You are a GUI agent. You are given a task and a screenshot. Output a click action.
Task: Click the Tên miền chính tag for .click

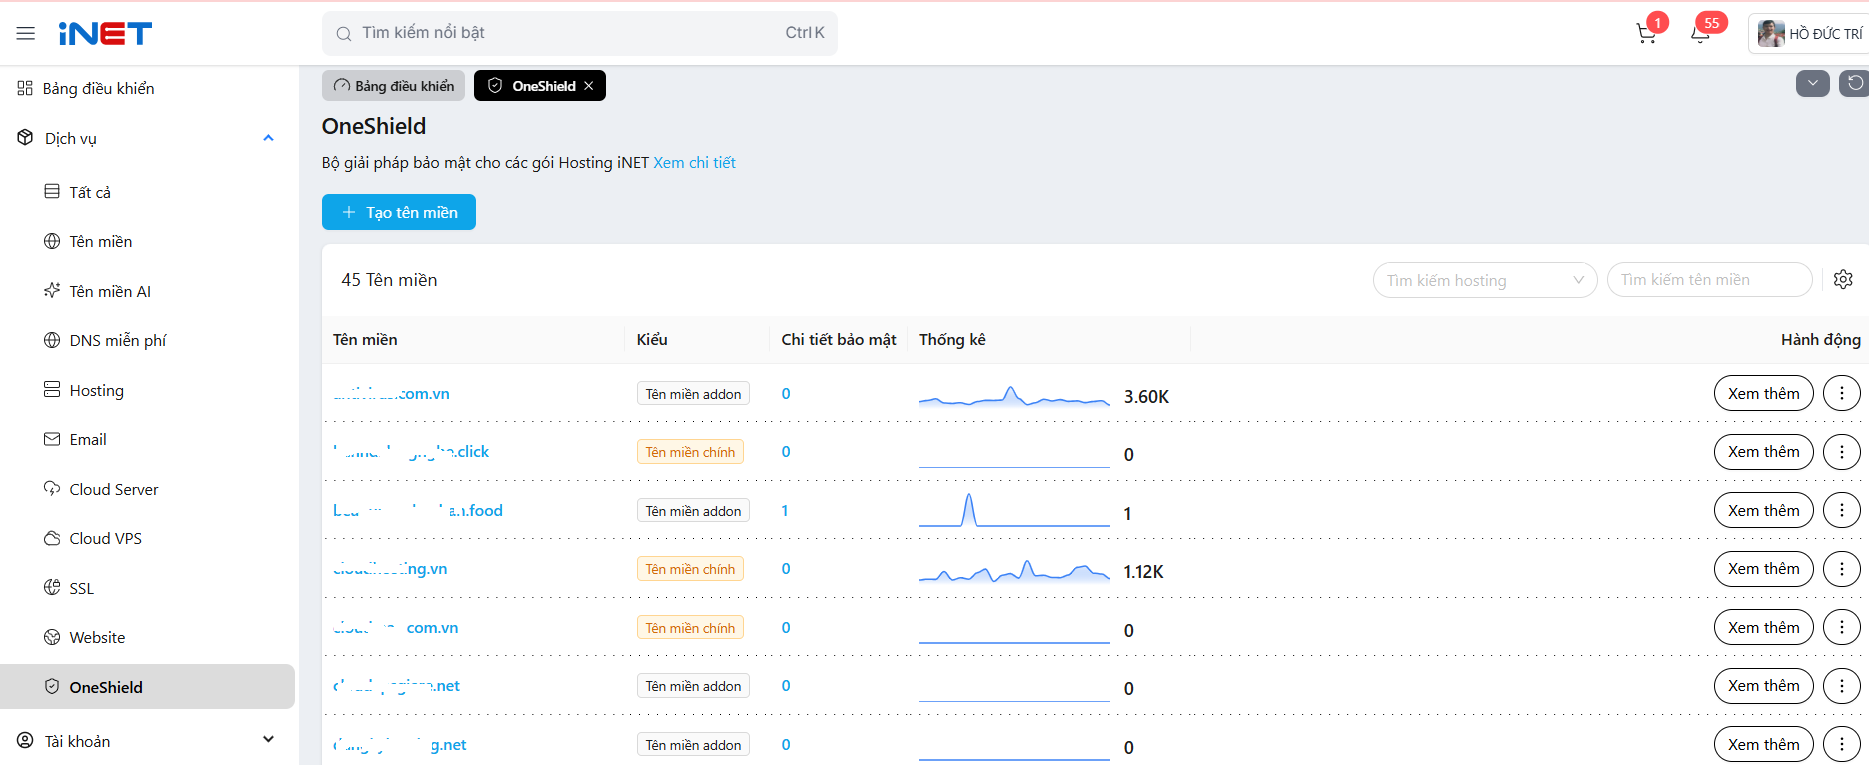(x=690, y=452)
